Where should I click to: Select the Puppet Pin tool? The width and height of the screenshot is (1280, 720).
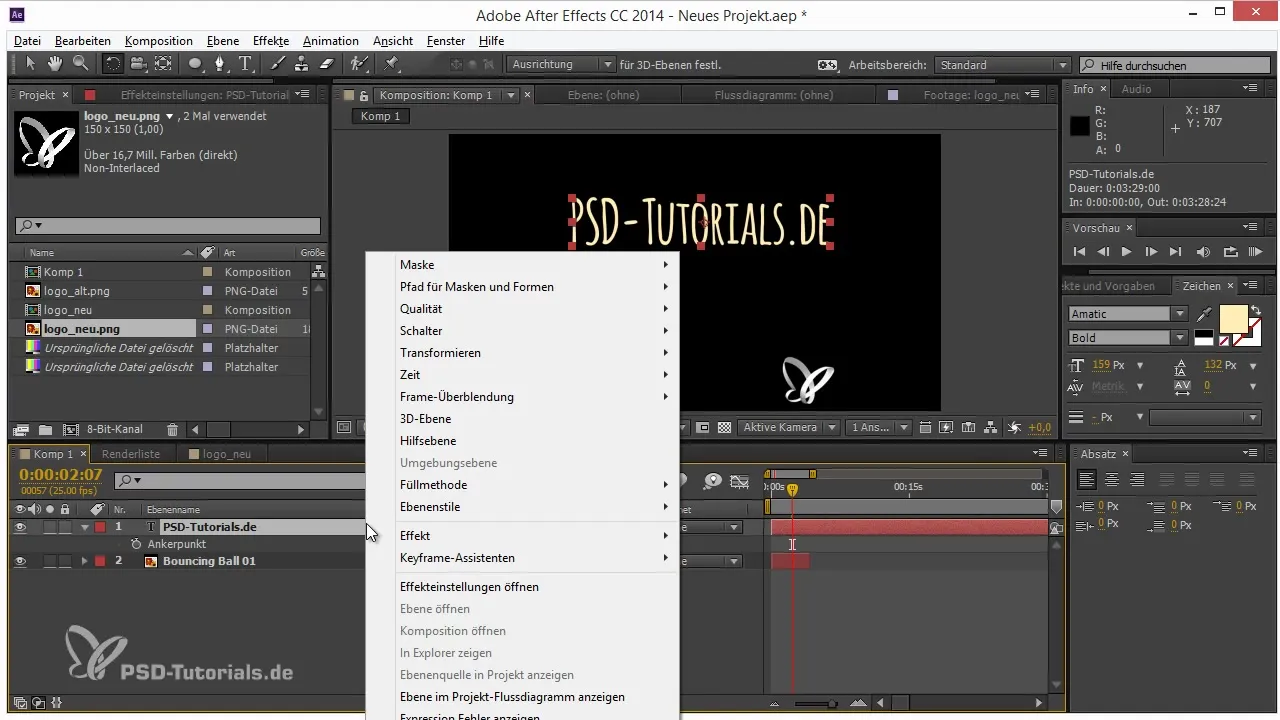(x=391, y=64)
